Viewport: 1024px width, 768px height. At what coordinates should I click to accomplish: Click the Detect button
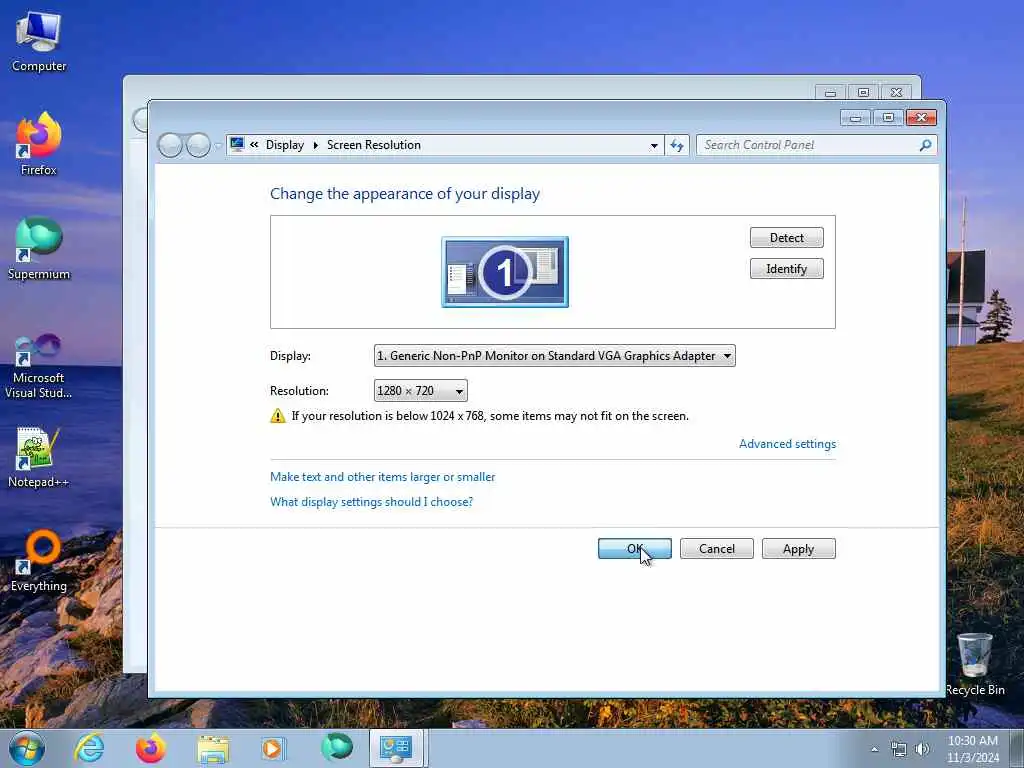tap(786, 238)
